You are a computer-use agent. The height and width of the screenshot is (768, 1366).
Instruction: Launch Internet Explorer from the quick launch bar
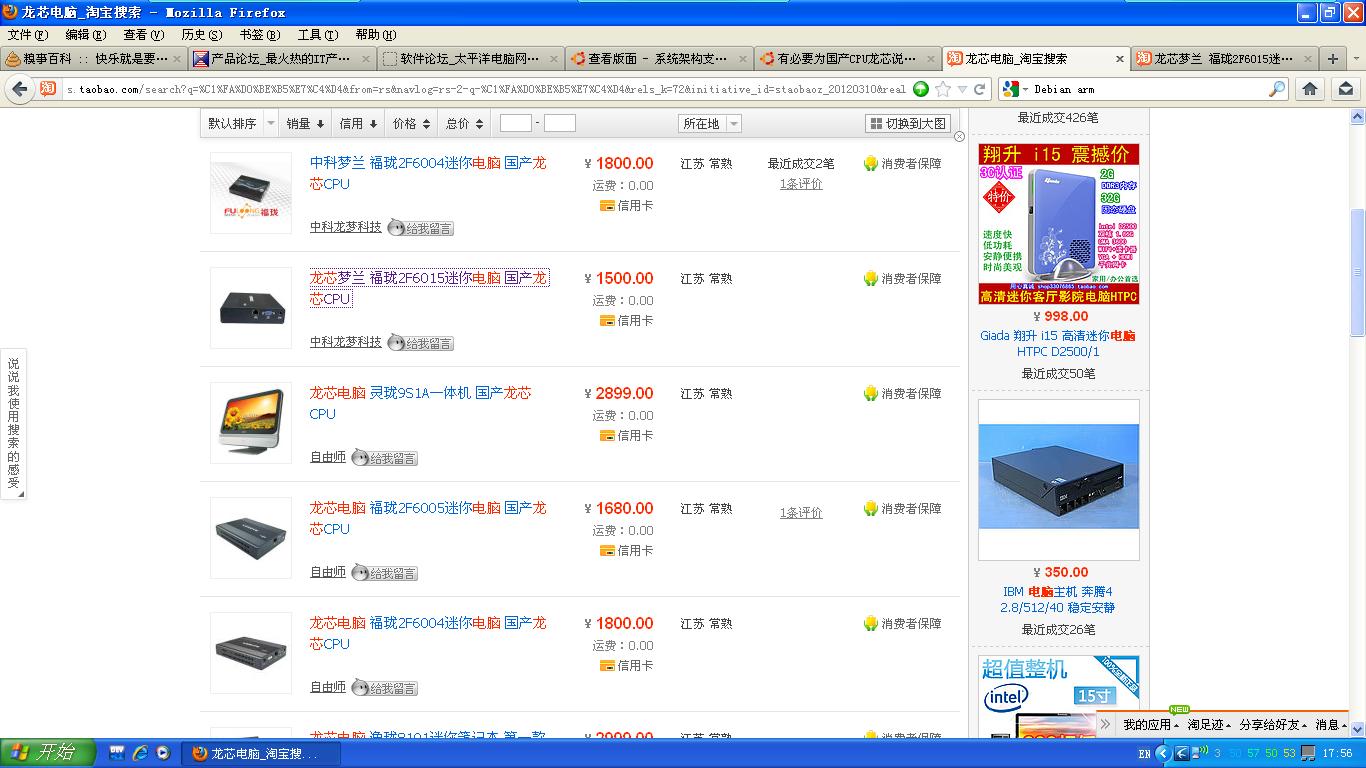[x=140, y=753]
